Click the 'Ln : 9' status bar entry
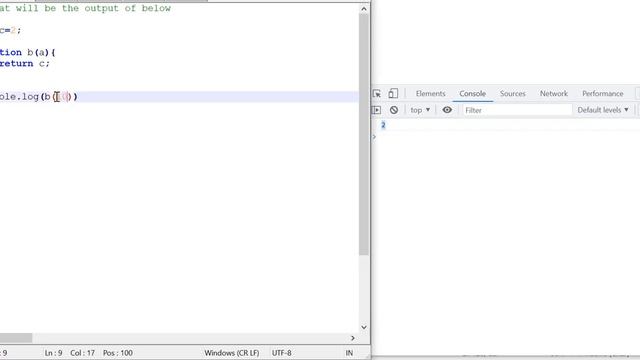 (x=53, y=353)
